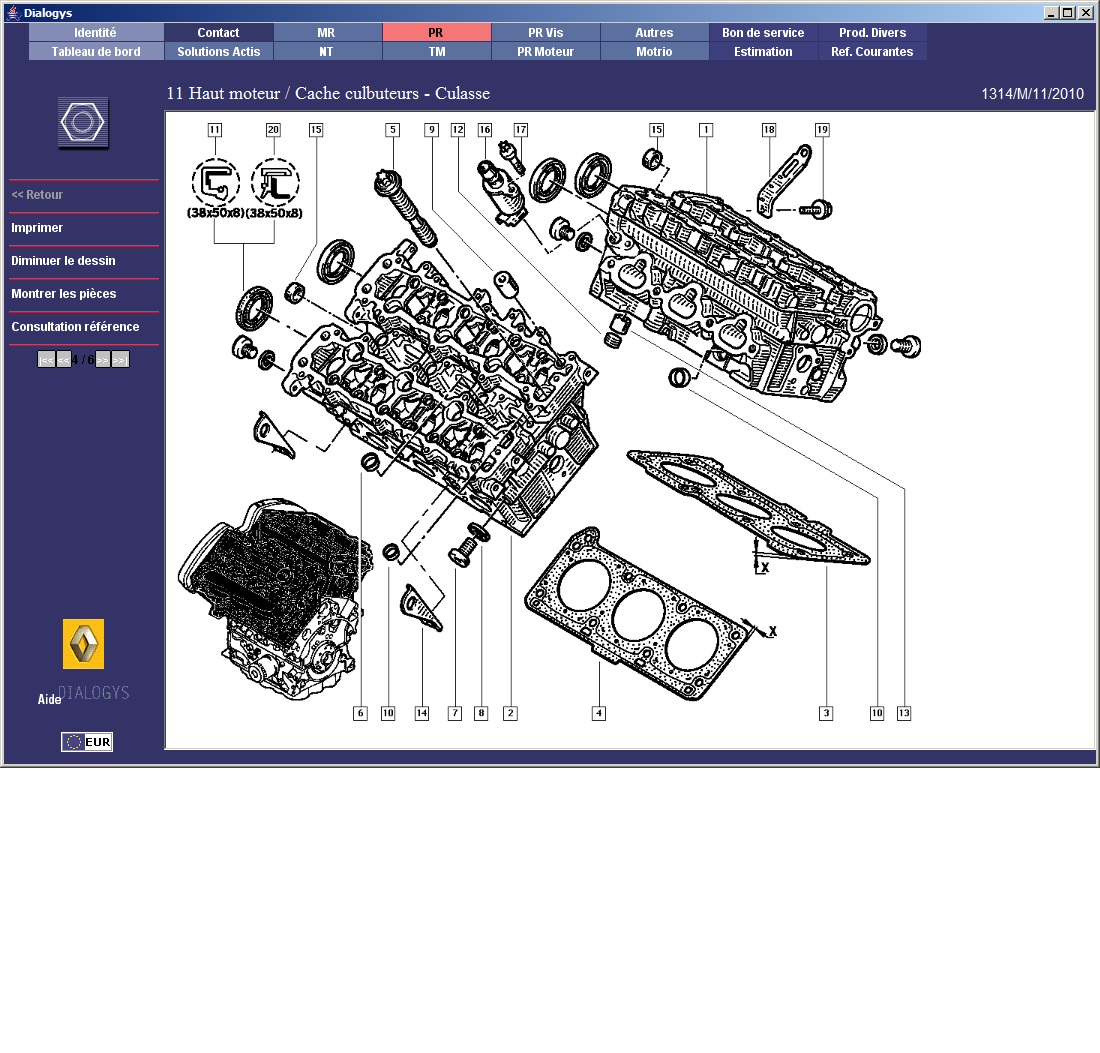Open the Bon de service tab
The image size is (1100, 1053).
click(763, 33)
